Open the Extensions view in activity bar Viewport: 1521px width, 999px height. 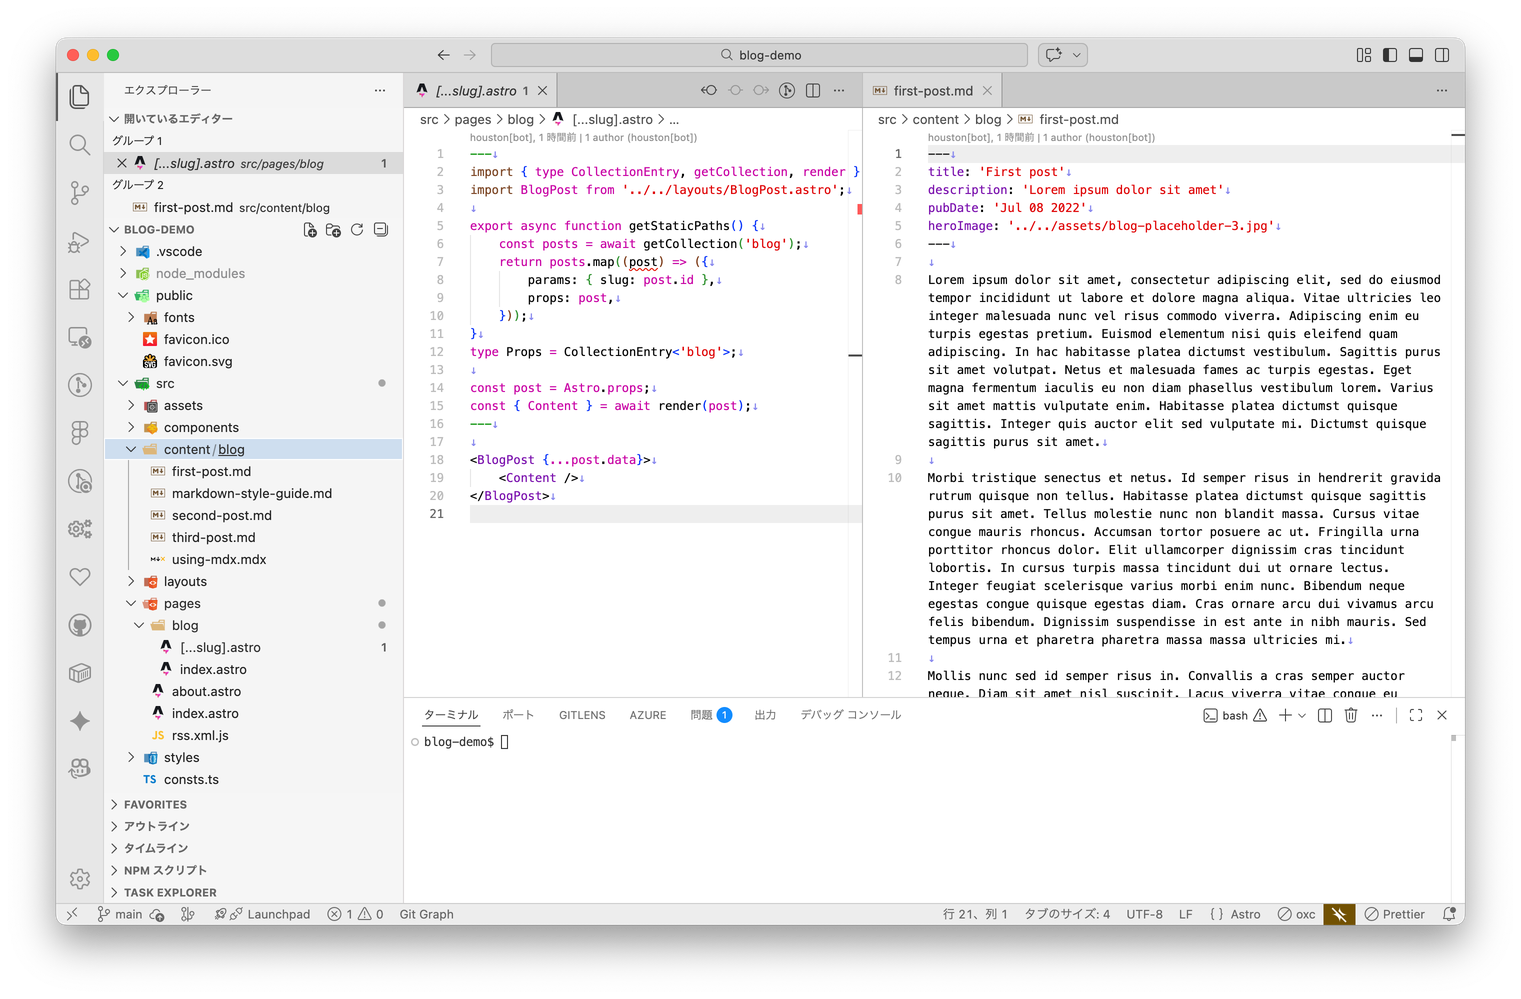tap(80, 289)
